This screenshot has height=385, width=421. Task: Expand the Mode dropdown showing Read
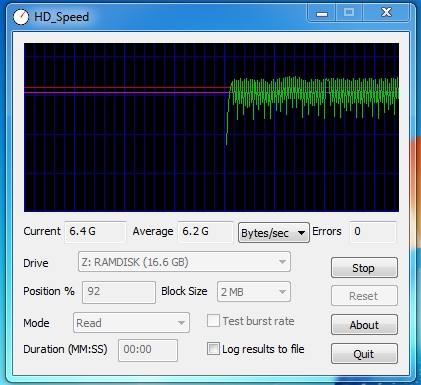pyautogui.click(x=131, y=323)
